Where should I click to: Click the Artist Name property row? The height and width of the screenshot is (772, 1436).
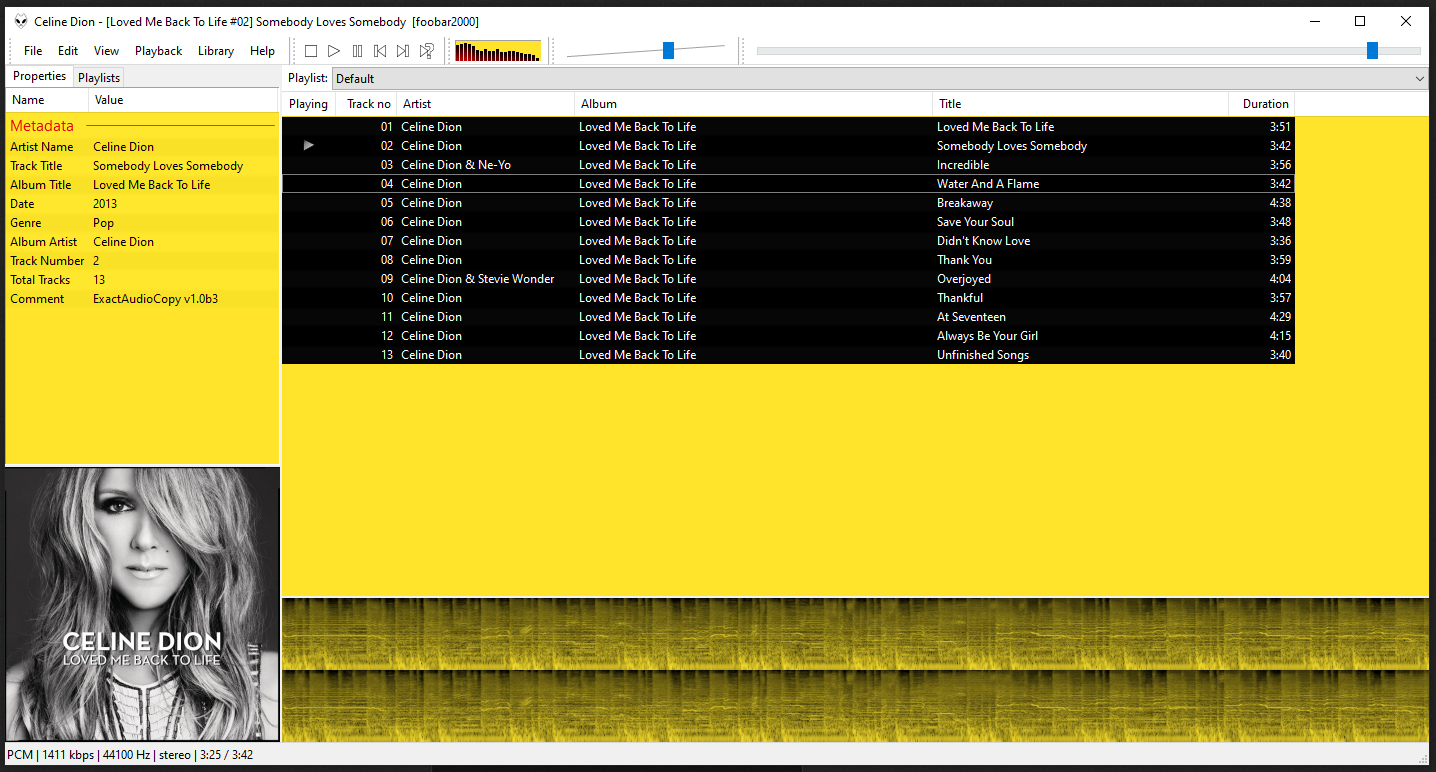(142, 147)
